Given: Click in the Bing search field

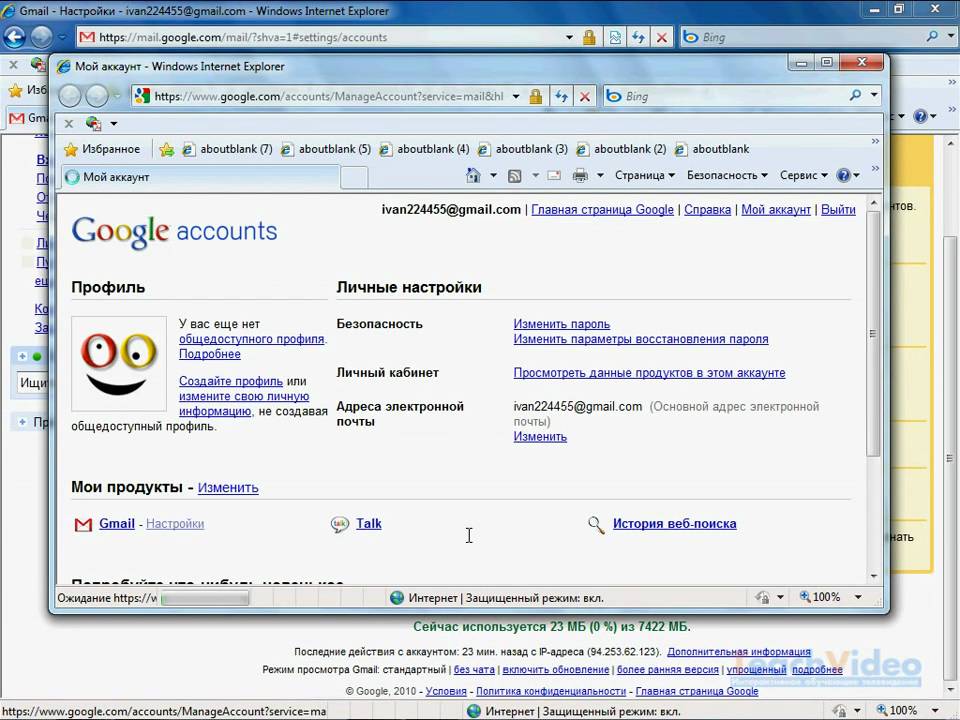Looking at the screenshot, I should click(x=732, y=97).
